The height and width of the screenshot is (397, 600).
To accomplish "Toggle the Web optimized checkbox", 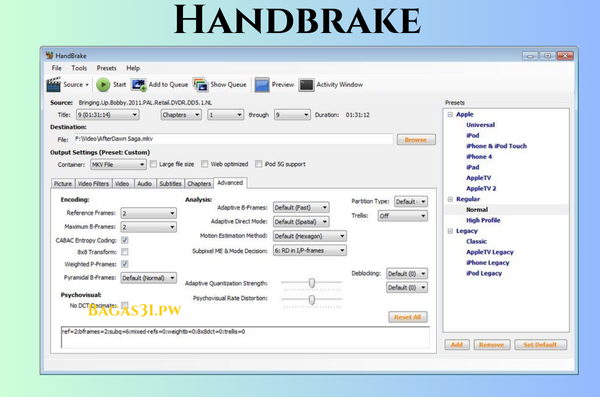I will coord(205,164).
